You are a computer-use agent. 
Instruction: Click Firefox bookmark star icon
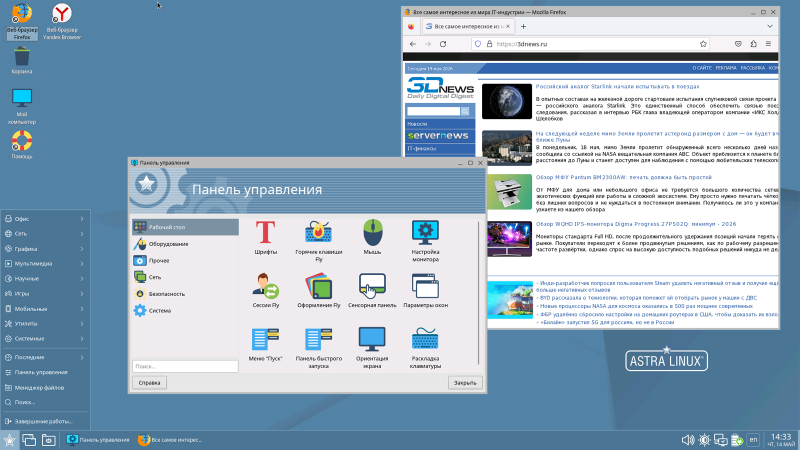(x=703, y=44)
